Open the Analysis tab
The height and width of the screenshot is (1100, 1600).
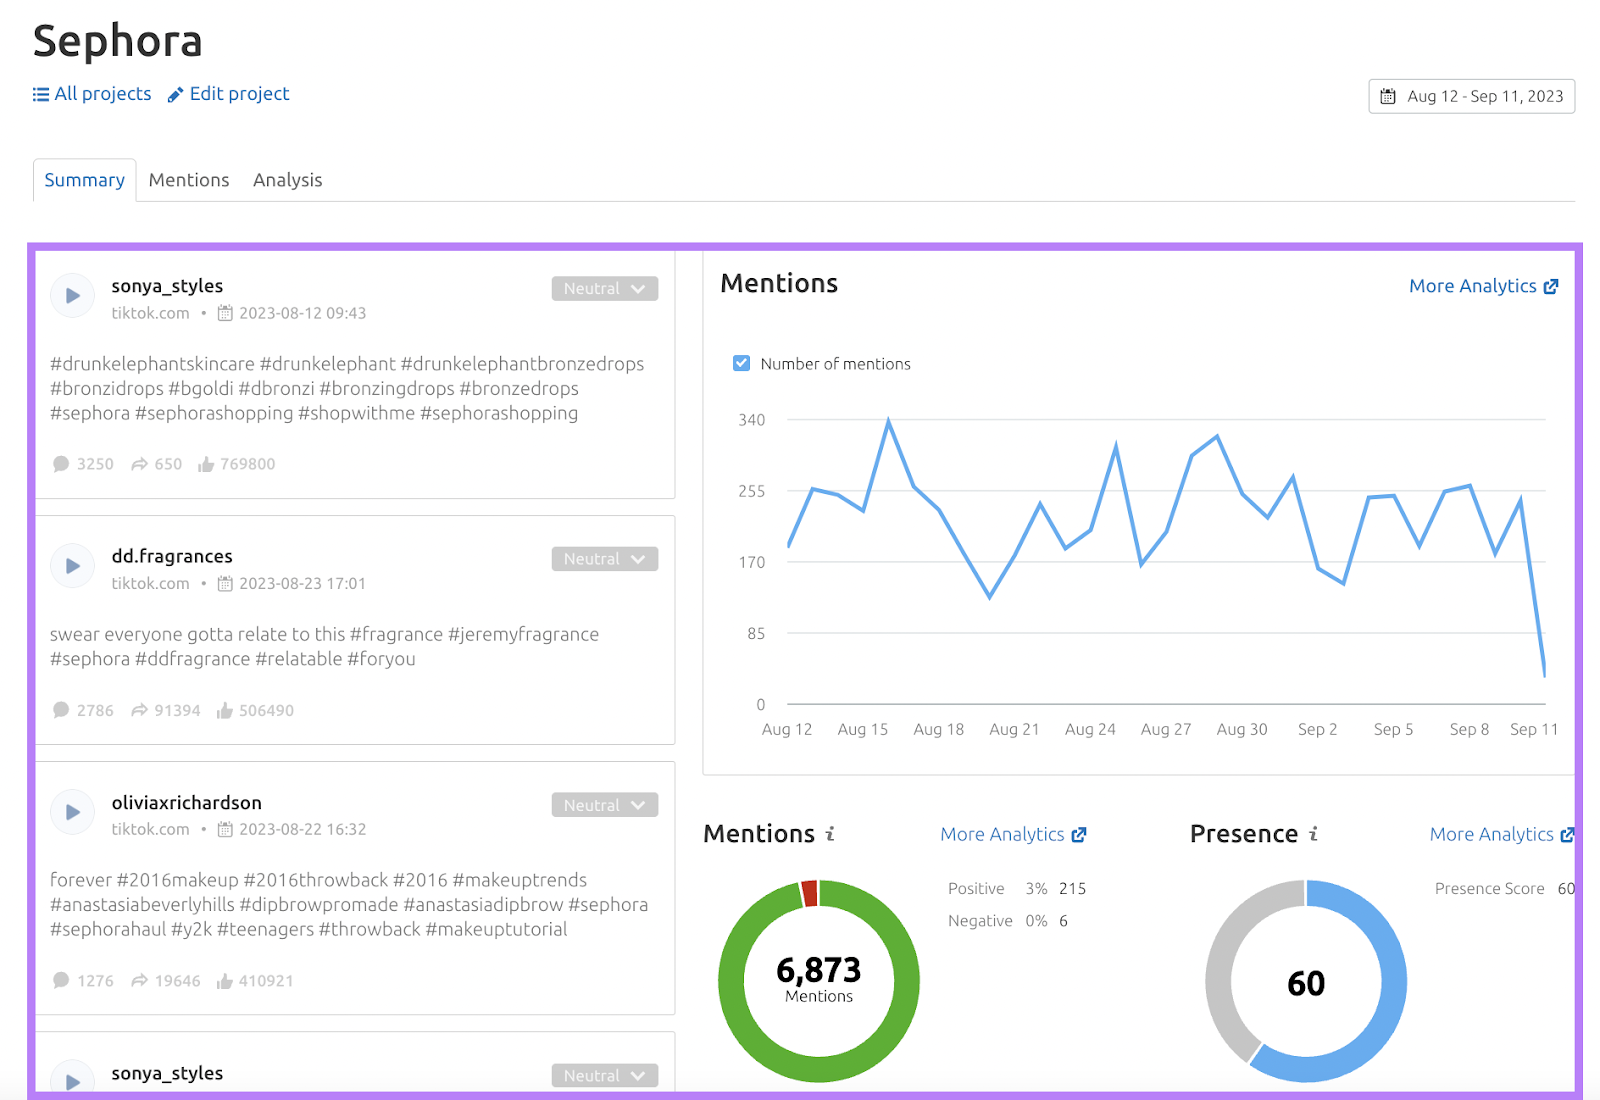click(x=287, y=180)
